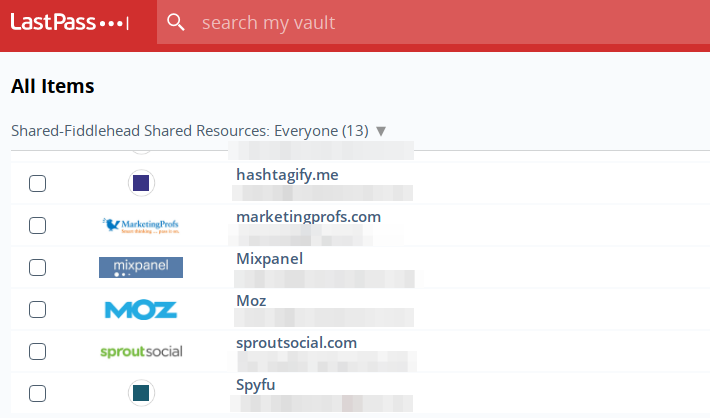This screenshot has height=418, width=710.
Task: Click the LastPass logo
Action: point(70,22)
